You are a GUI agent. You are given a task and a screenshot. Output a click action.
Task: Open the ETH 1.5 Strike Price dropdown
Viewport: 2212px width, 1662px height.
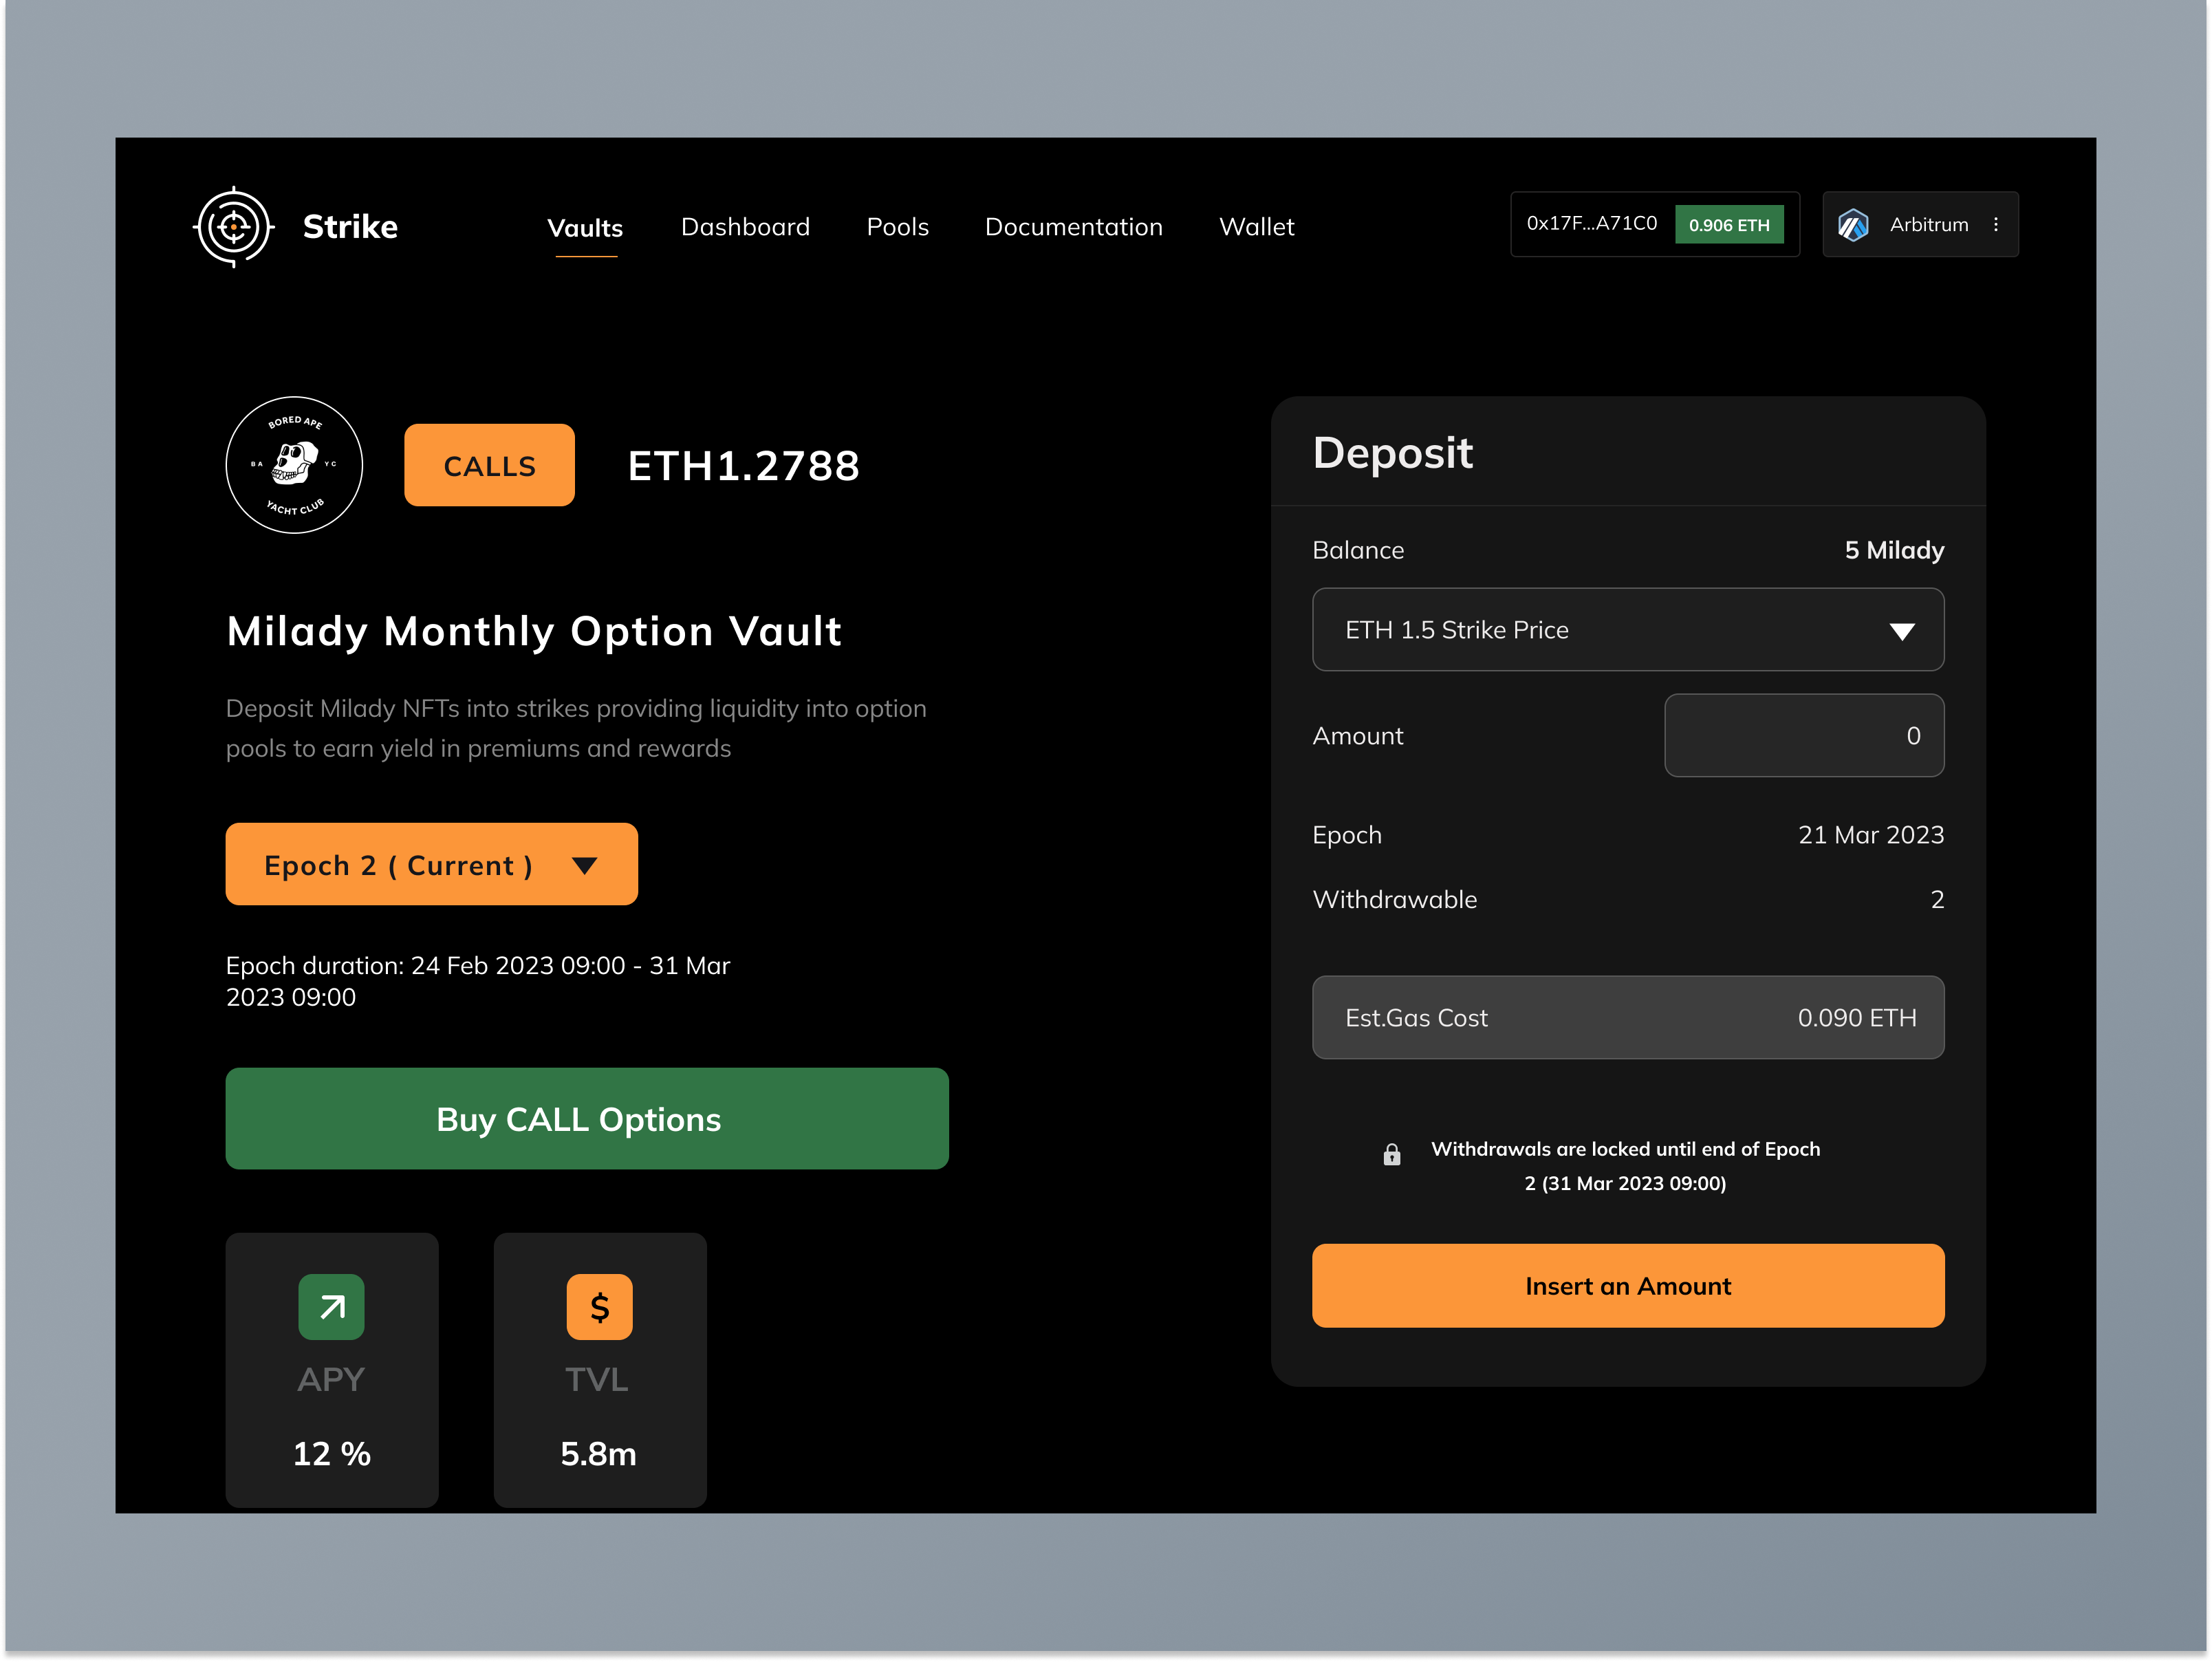click(1628, 630)
